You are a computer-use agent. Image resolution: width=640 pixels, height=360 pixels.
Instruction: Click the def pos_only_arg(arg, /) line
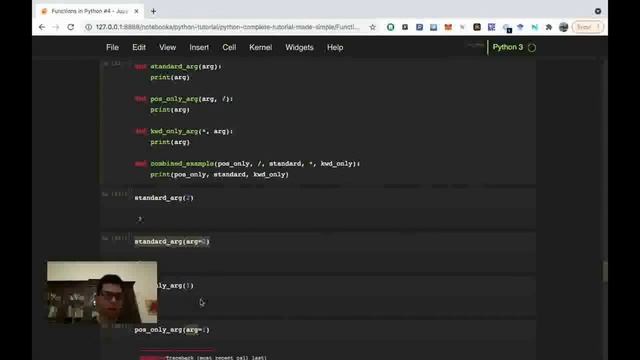click(x=184, y=99)
